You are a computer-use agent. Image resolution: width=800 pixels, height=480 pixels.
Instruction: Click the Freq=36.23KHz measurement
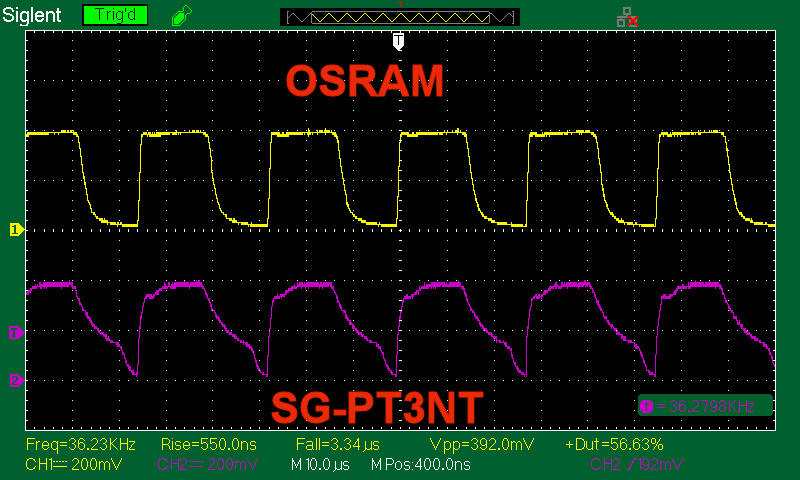81,444
